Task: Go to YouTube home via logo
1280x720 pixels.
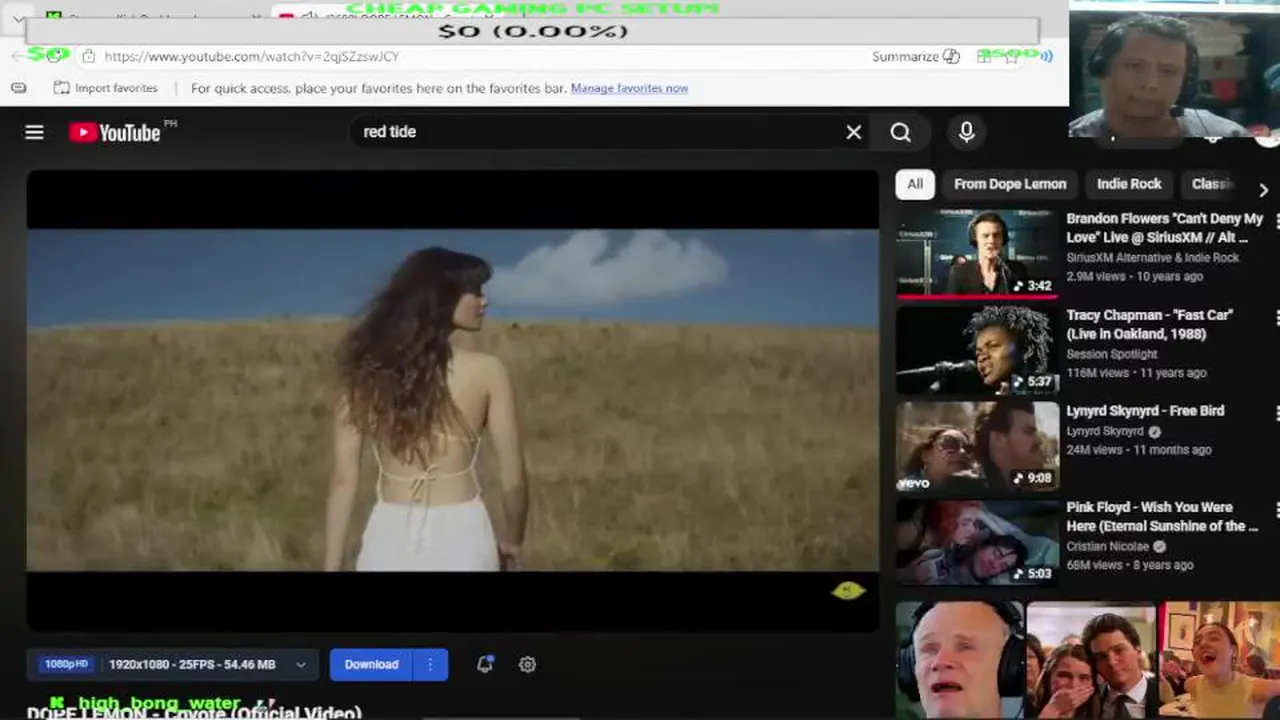Action: click(x=115, y=132)
